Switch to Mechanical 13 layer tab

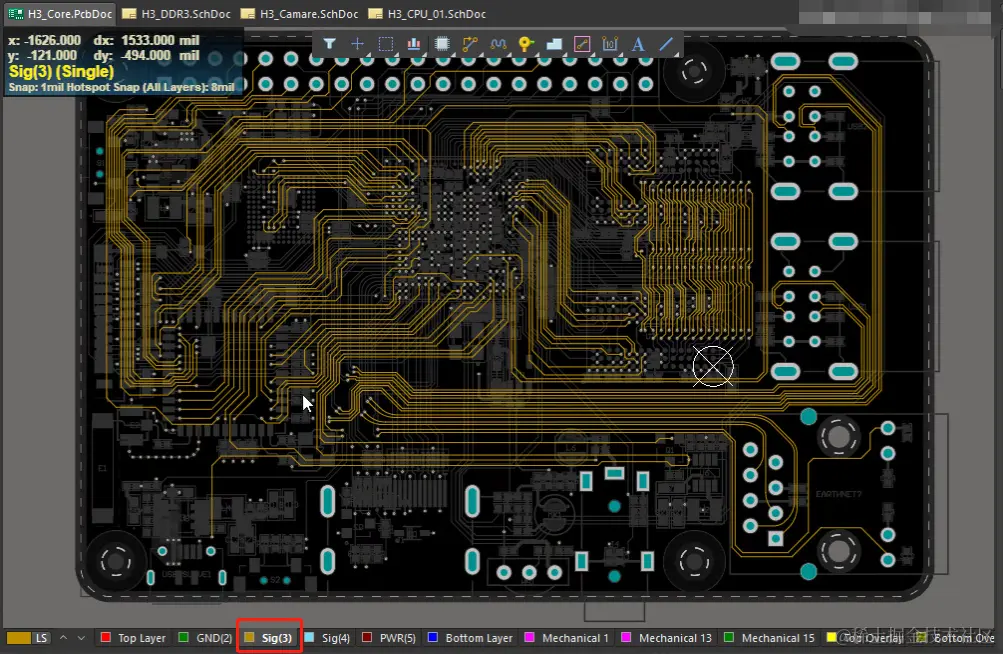click(x=667, y=638)
